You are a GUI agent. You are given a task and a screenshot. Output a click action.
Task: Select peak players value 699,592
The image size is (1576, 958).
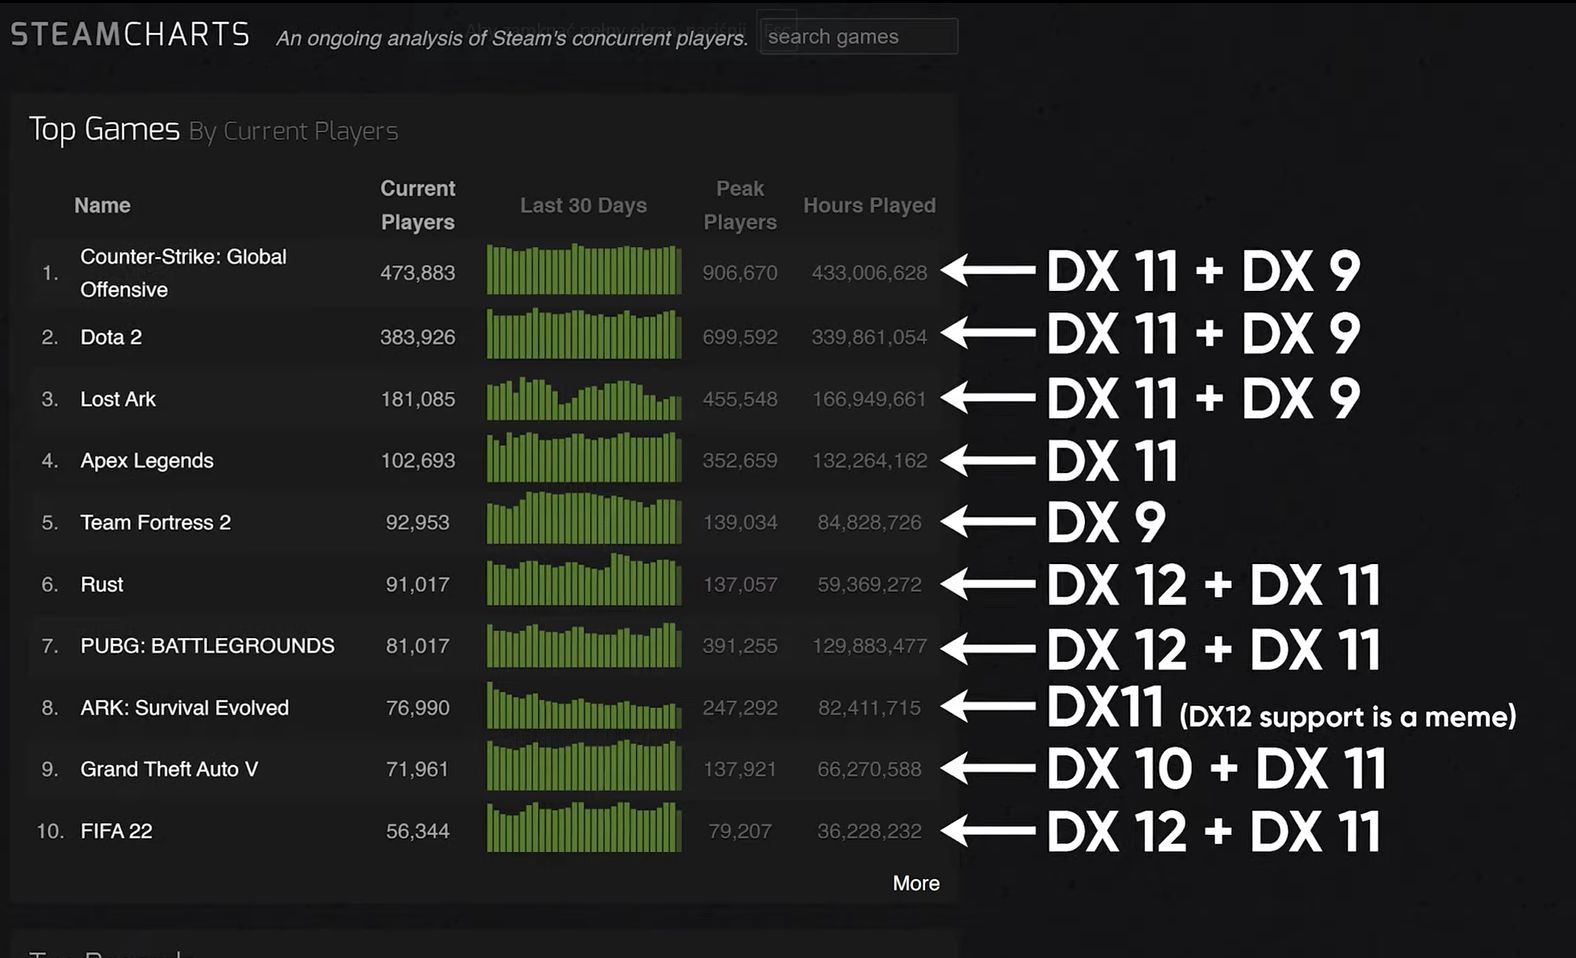point(740,337)
